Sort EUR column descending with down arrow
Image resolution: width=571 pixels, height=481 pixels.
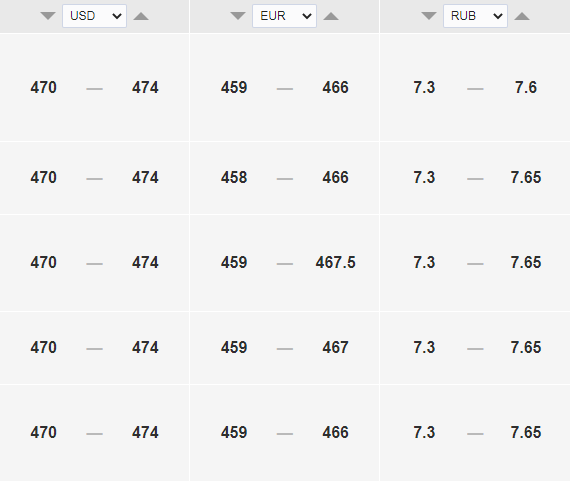(238, 16)
